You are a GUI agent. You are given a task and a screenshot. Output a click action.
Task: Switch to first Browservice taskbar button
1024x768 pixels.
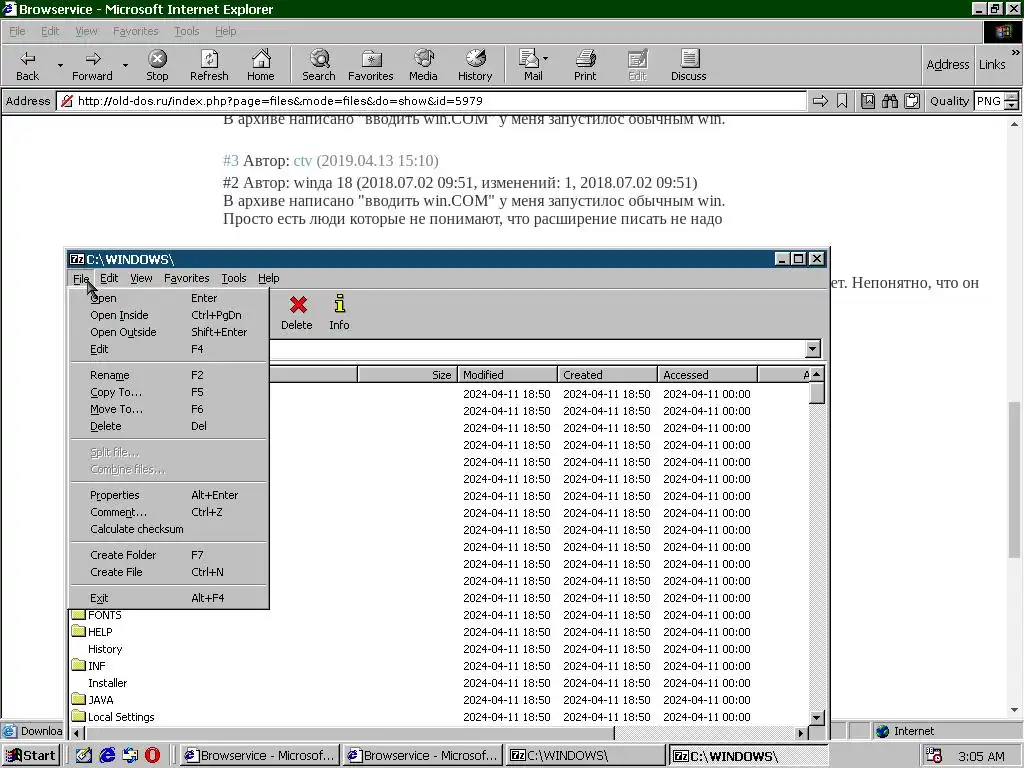pos(261,756)
